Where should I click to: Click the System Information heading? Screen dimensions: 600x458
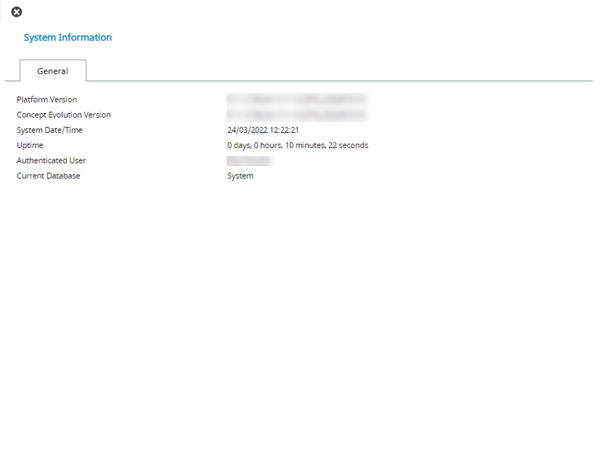click(x=67, y=38)
